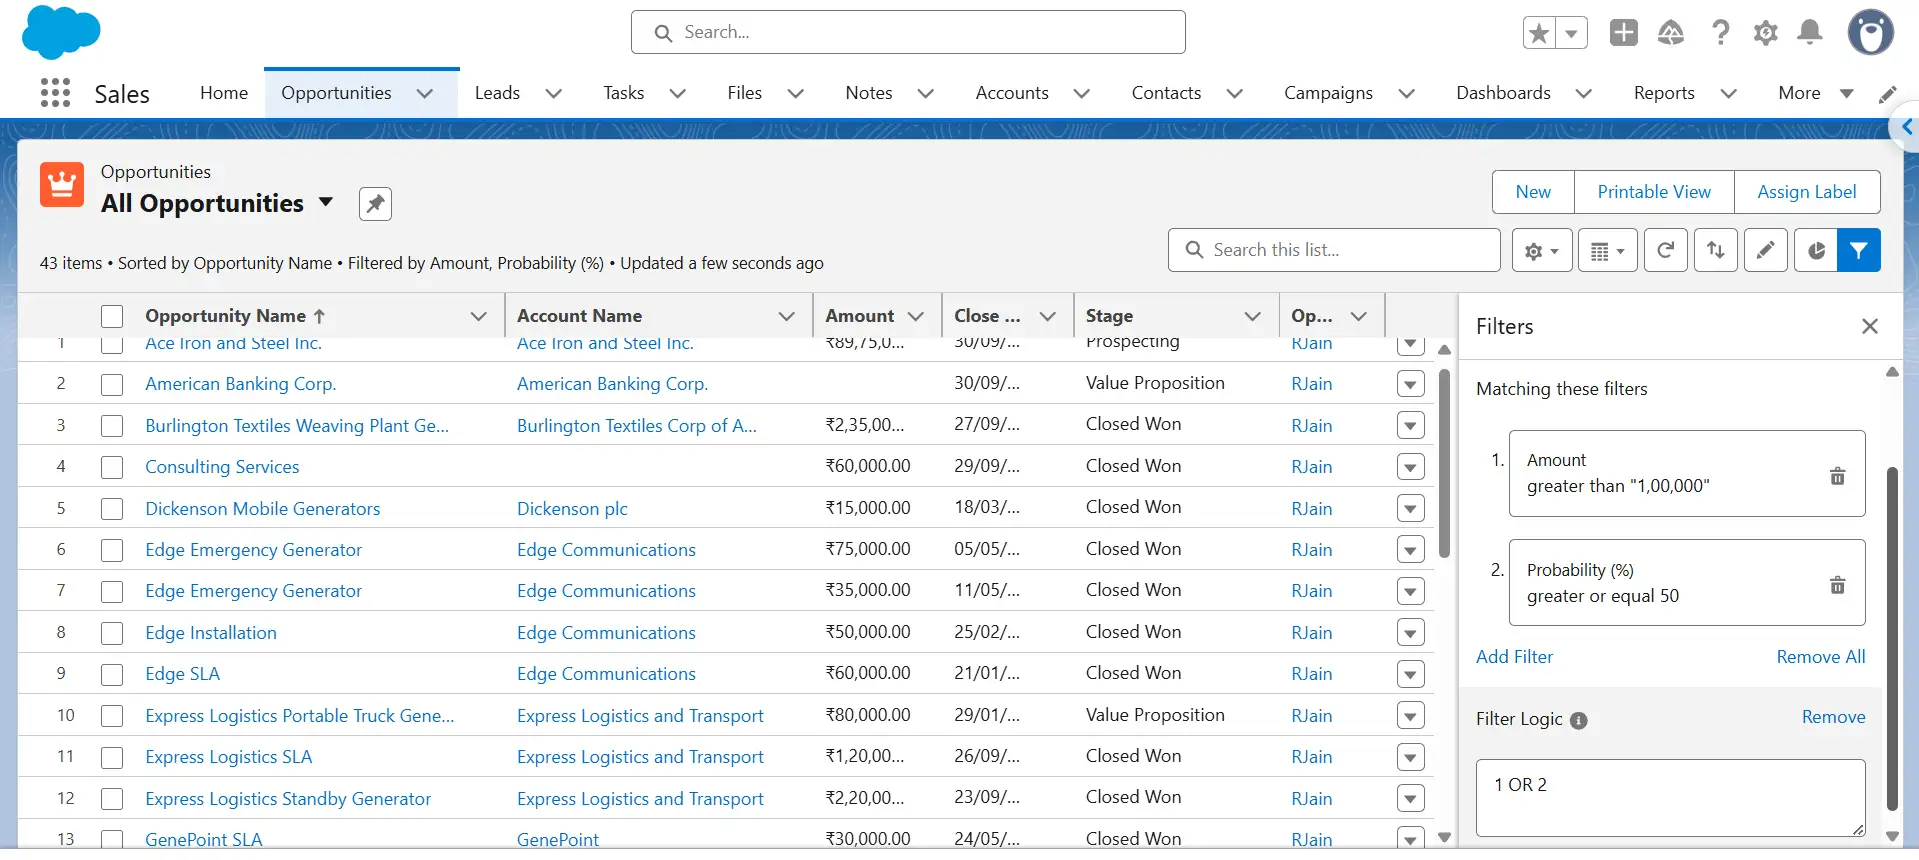Screen dimensions: 1919x860
Task: Open the App Launcher grid
Action: click(x=55, y=93)
